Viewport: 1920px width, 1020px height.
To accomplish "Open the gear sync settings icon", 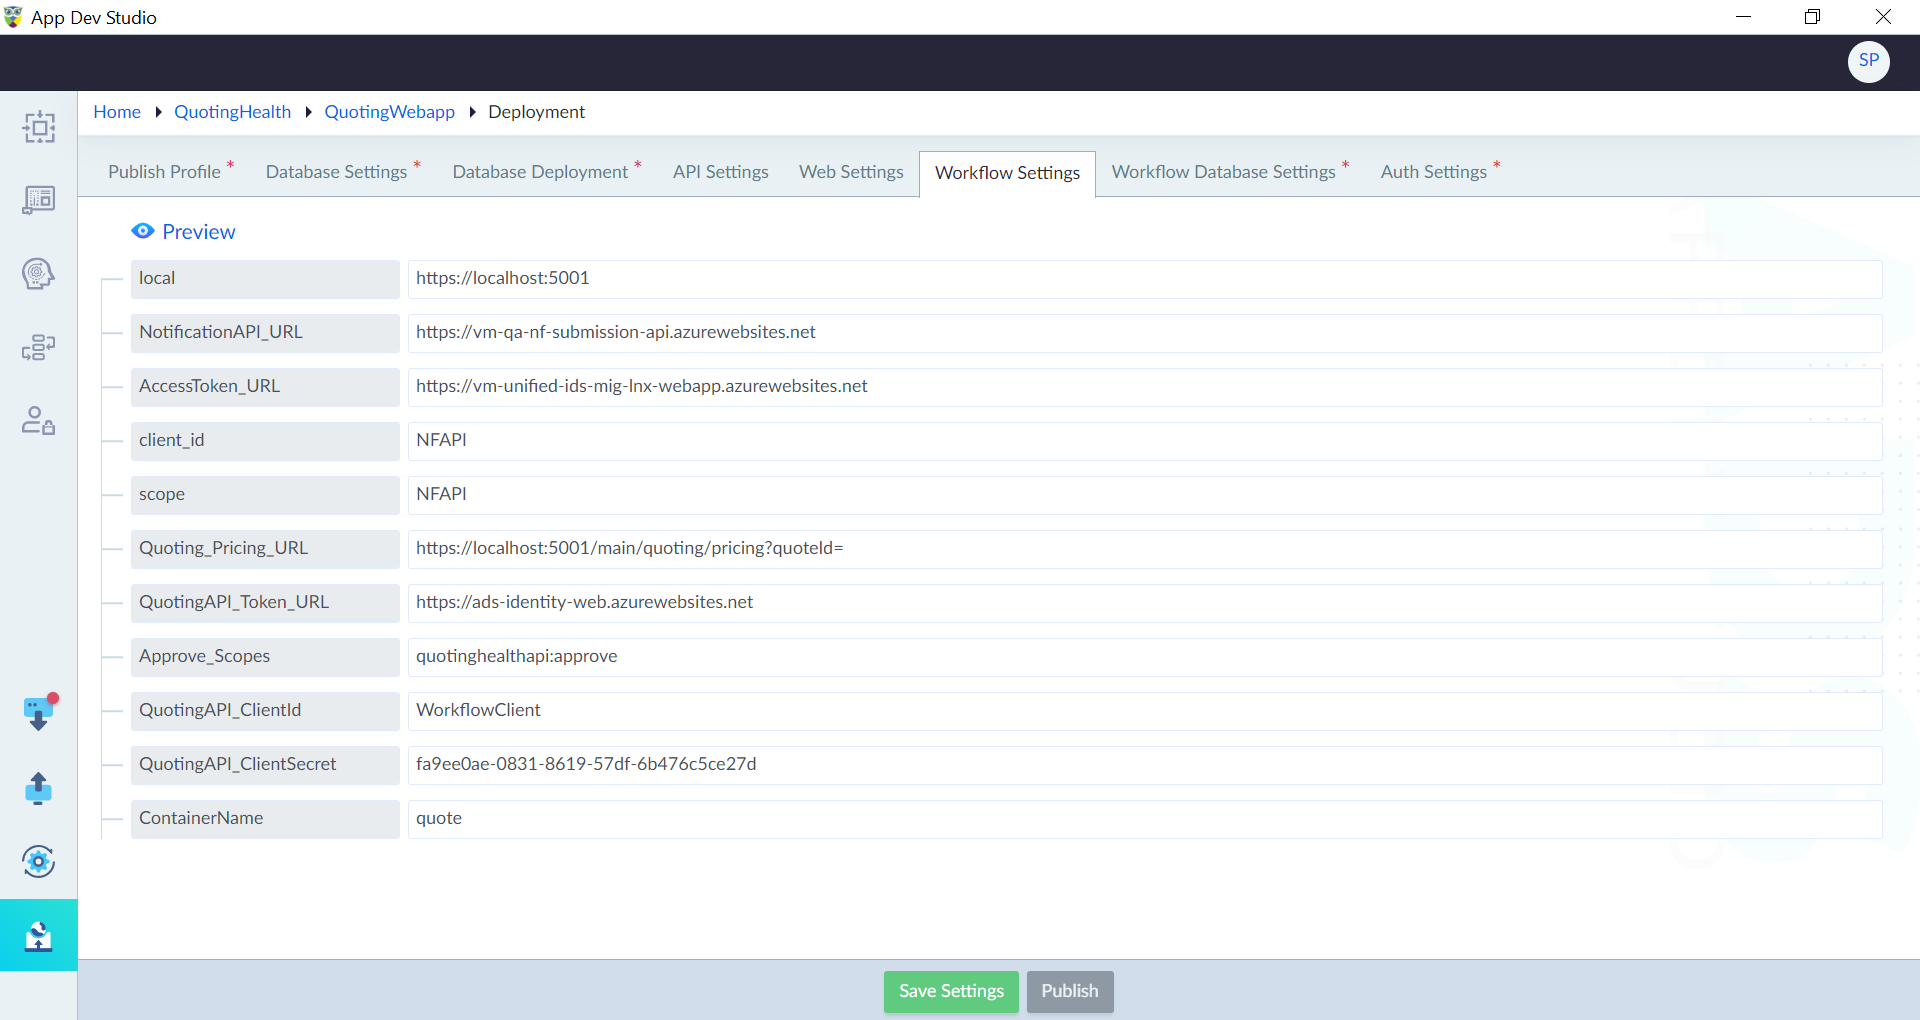I will [39, 861].
